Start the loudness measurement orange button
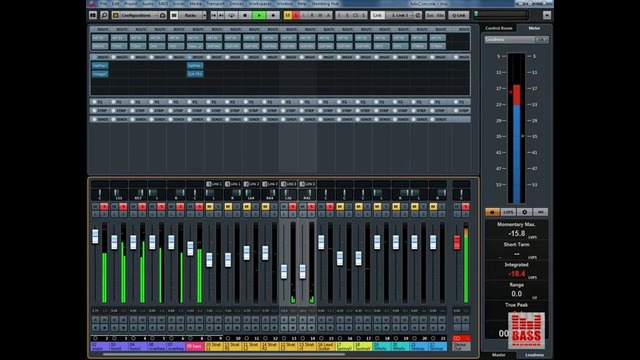Viewport: 640px width, 360px height. (x=492, y=212)
